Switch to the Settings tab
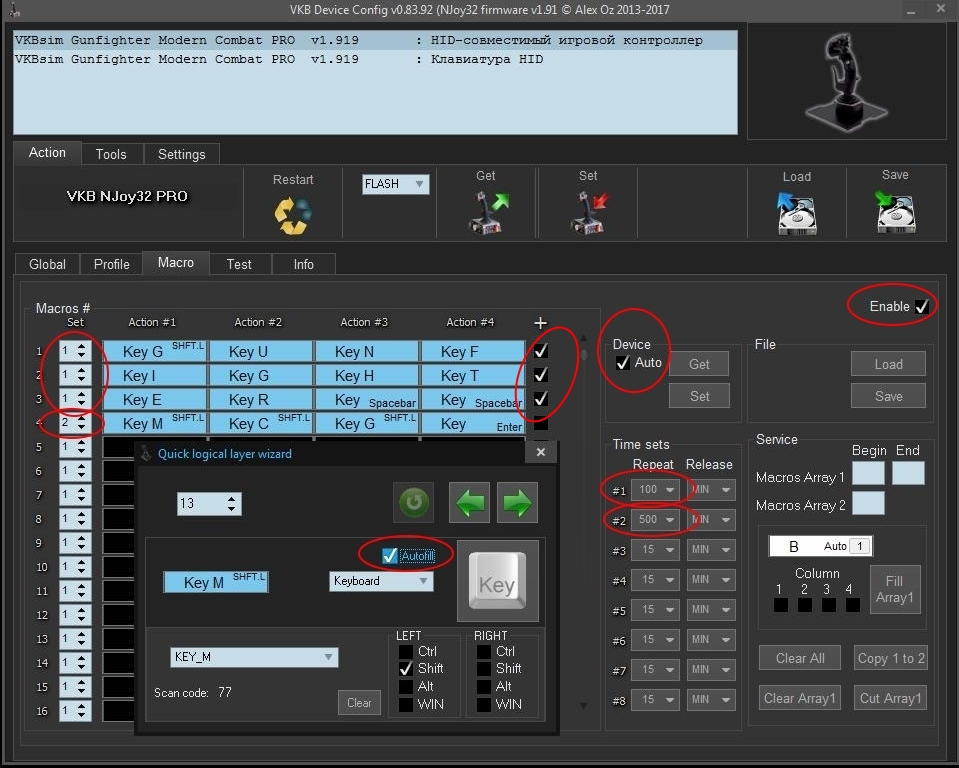The width and height of the screenshot is (959, 768). pyautogui.click(x=182, y=155)
